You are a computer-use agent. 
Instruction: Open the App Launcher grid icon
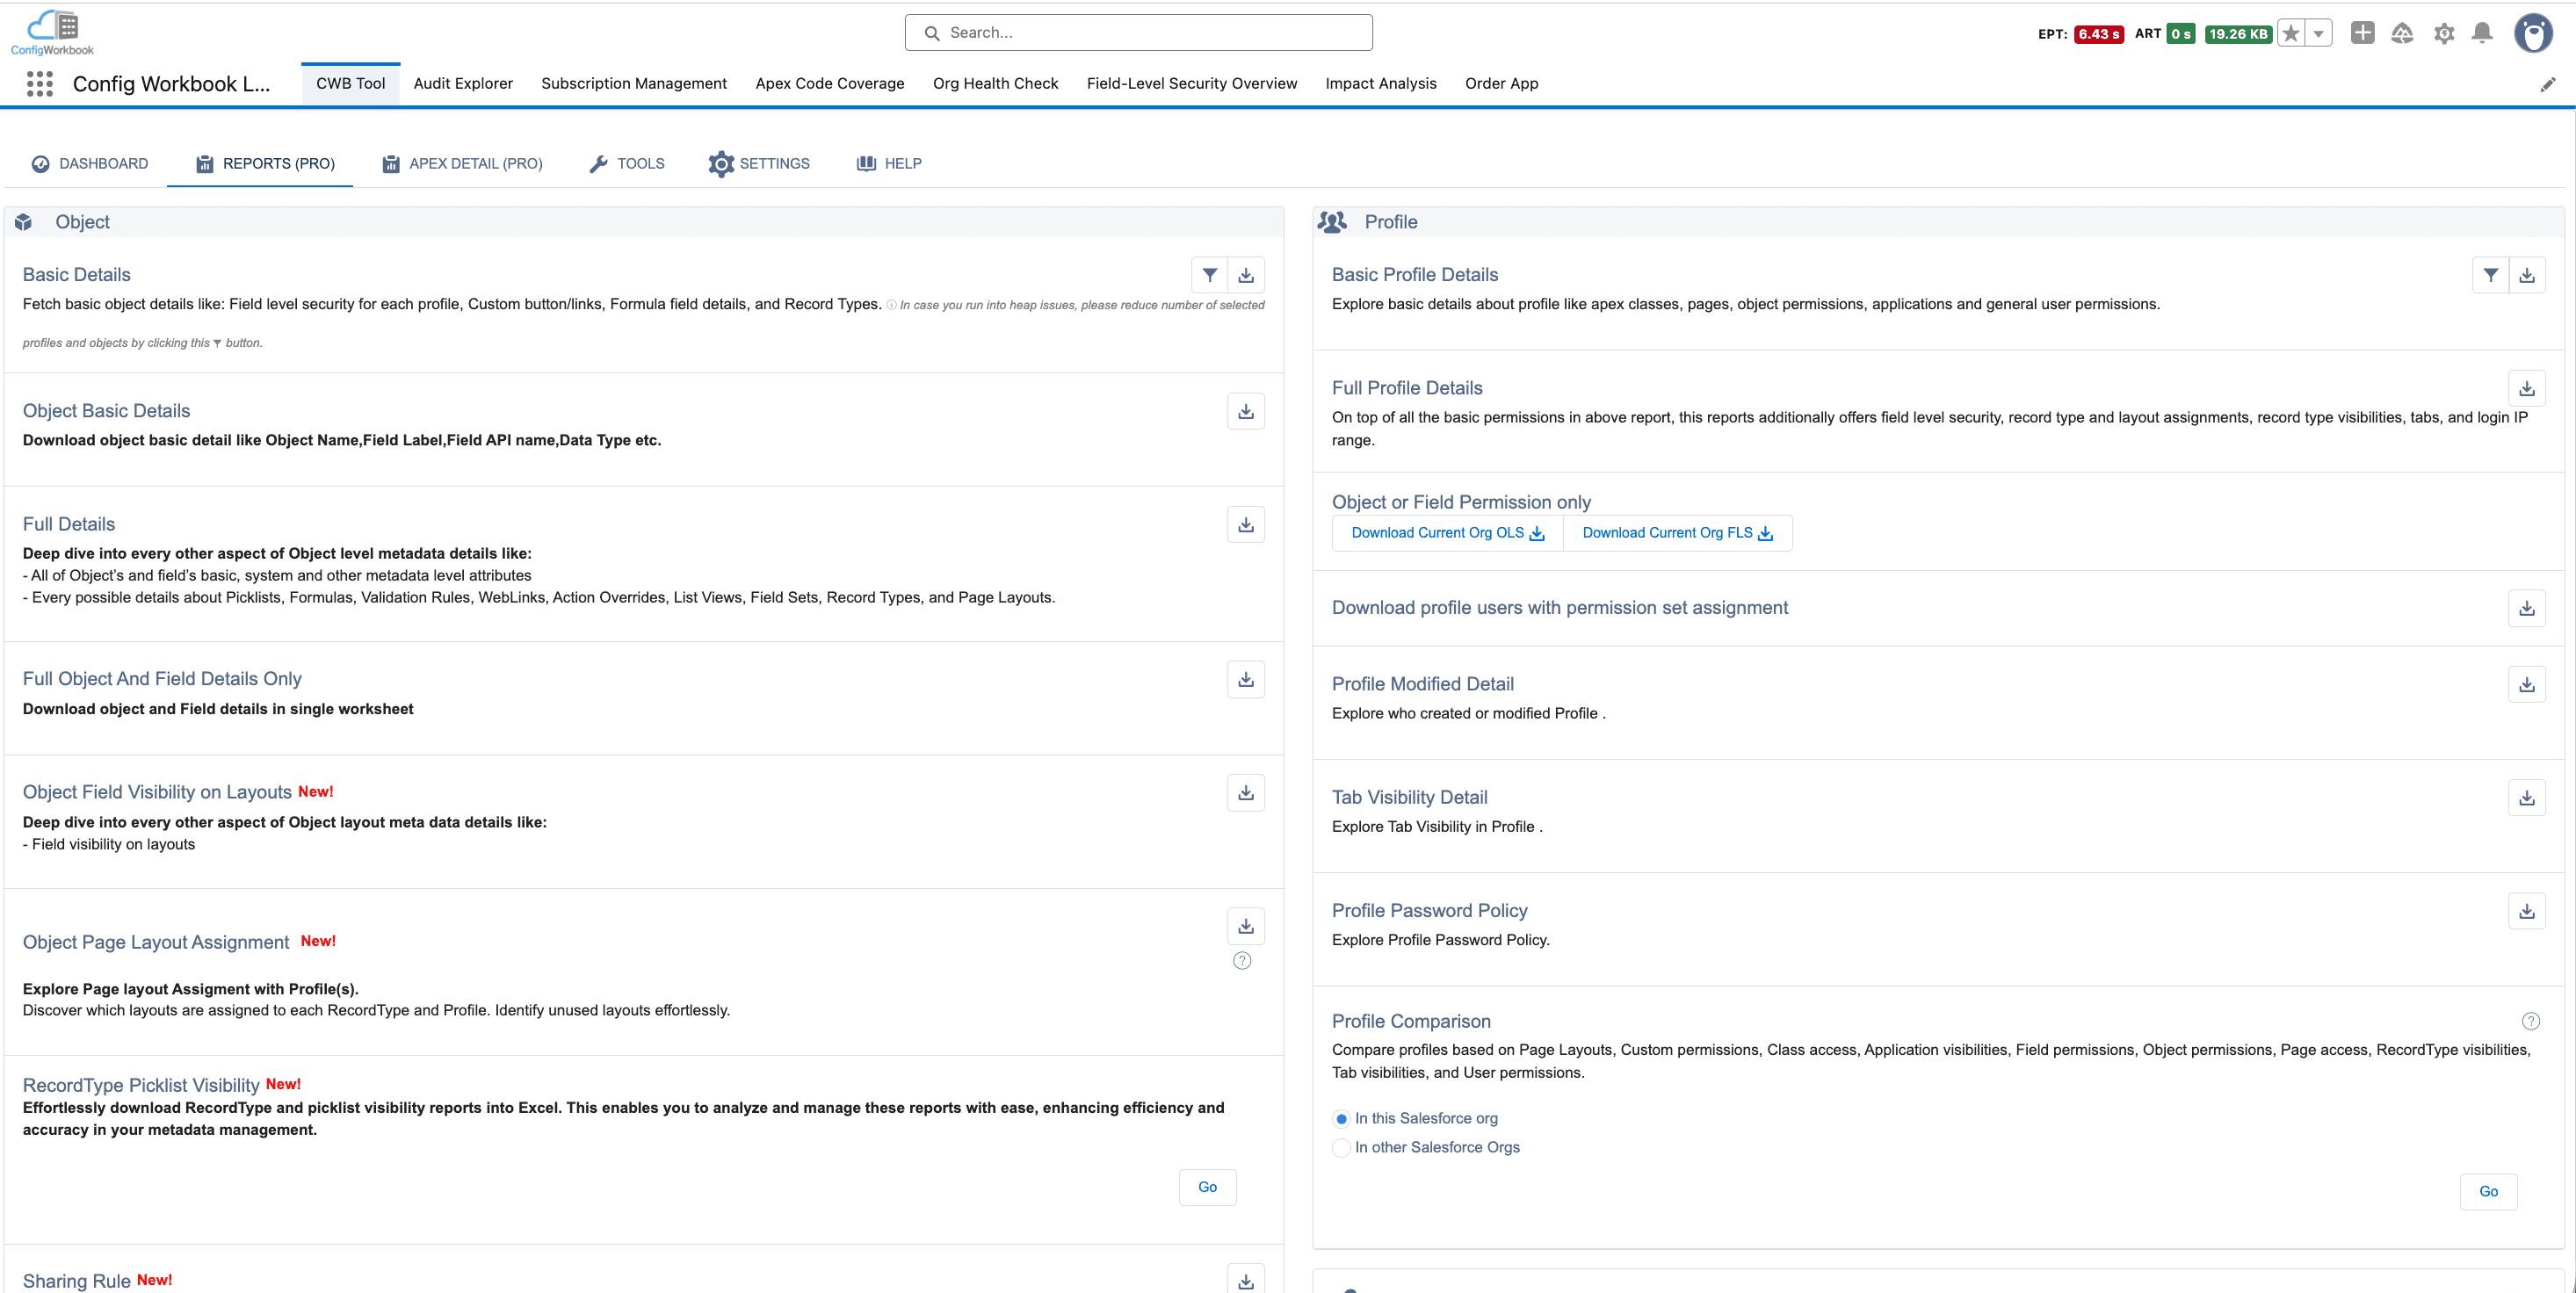click(x=40, y=84)
